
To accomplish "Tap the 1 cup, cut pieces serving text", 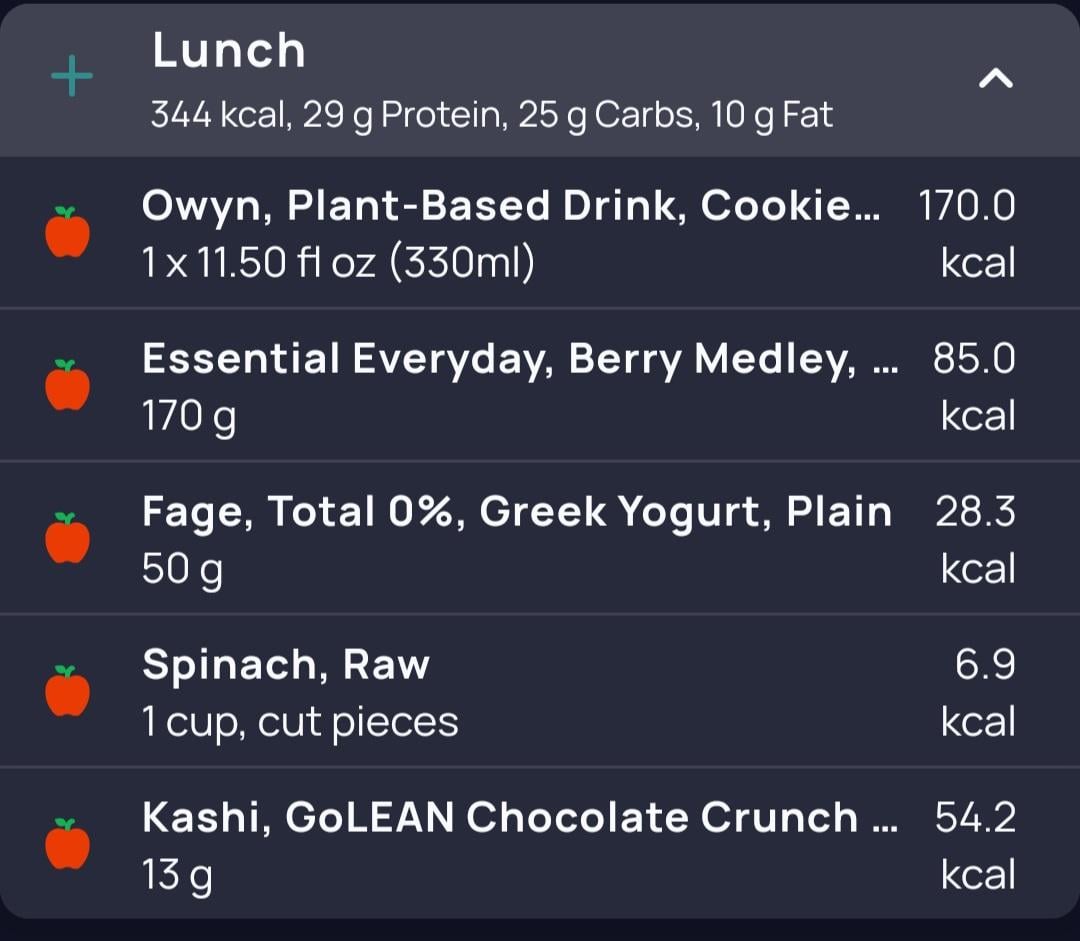I will click(x=300, y=723).
